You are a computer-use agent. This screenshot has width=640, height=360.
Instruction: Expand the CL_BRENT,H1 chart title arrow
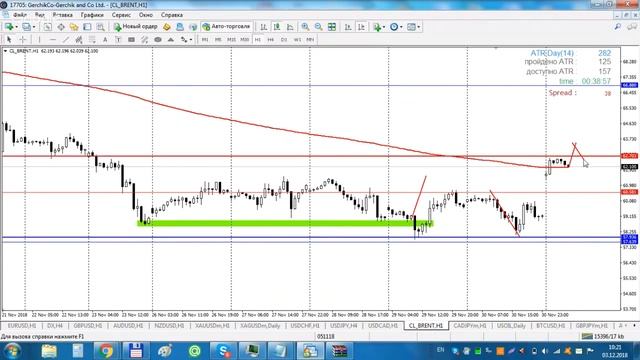(5, 51)
